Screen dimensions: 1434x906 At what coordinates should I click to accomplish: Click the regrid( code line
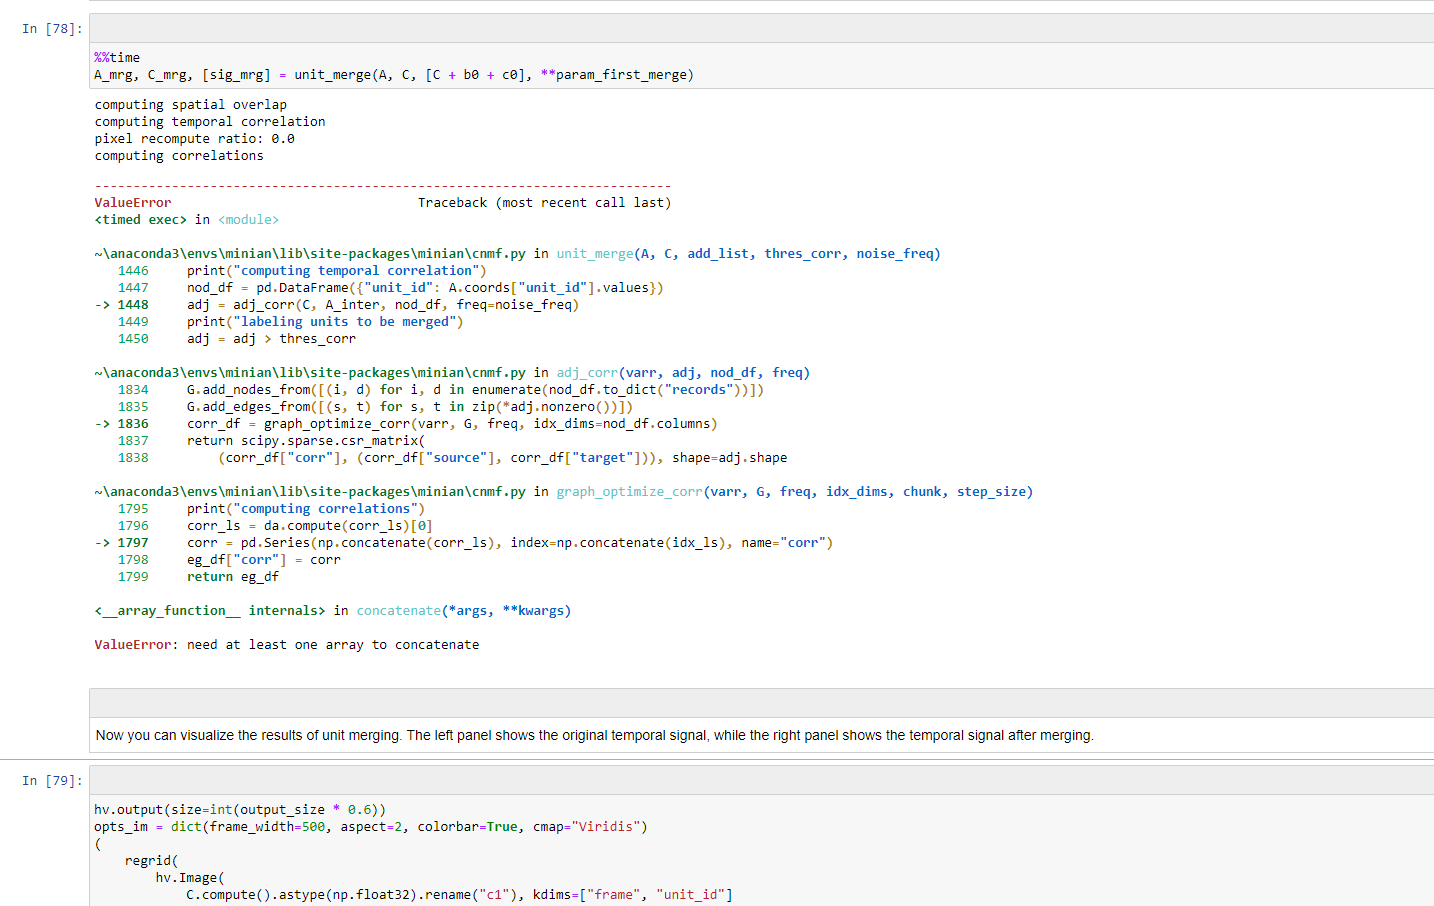pyautogui.click(x=152, y=861)
